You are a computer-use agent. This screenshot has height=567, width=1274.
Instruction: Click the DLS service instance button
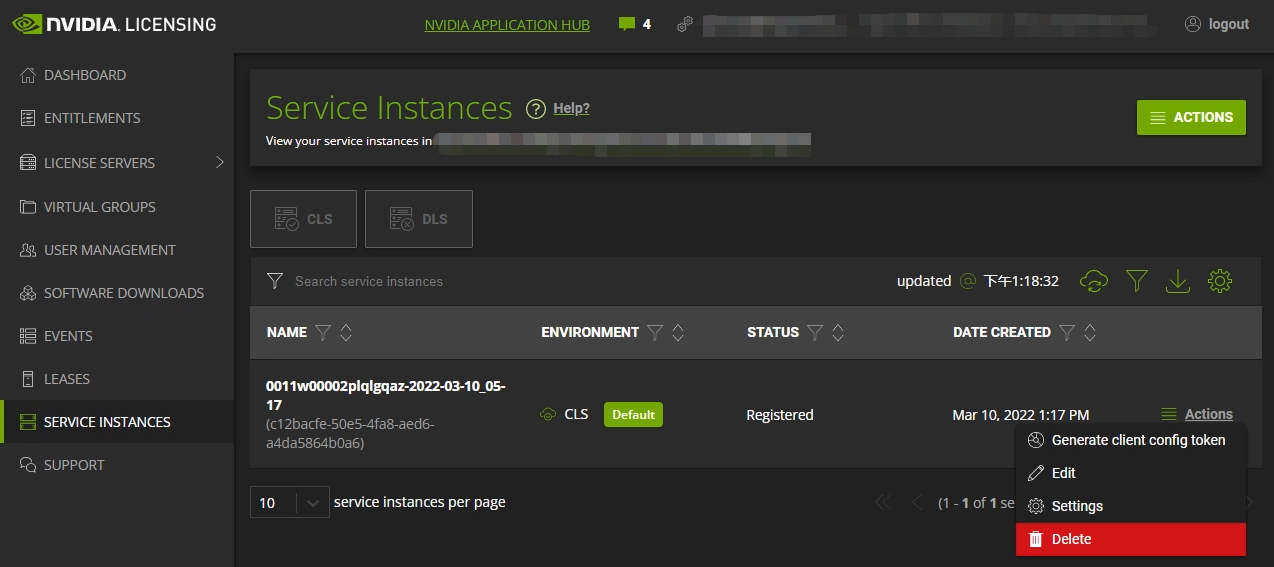419,219
